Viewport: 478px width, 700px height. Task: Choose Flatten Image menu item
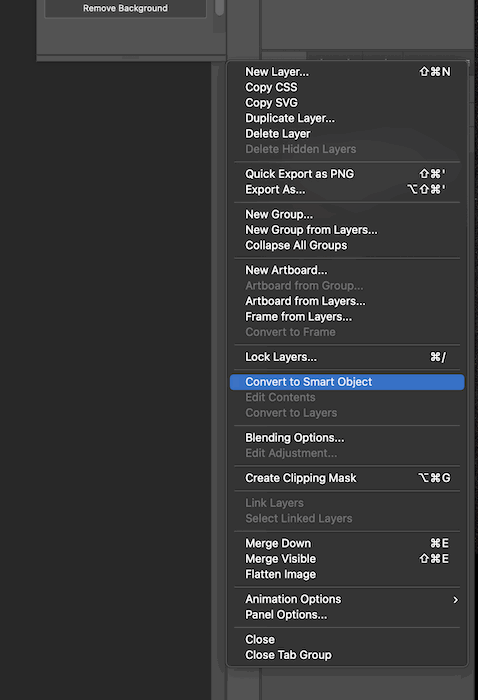coord(347,575)
